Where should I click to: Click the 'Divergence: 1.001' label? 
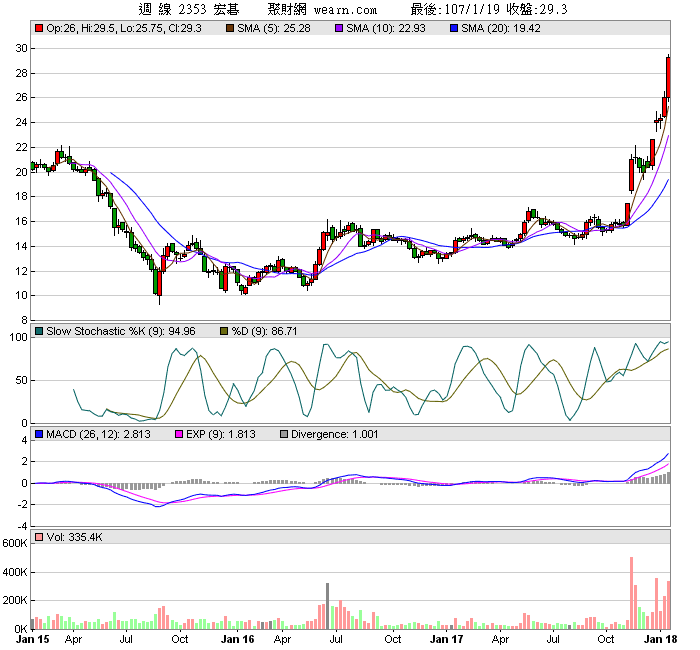(x=334, y=434)
